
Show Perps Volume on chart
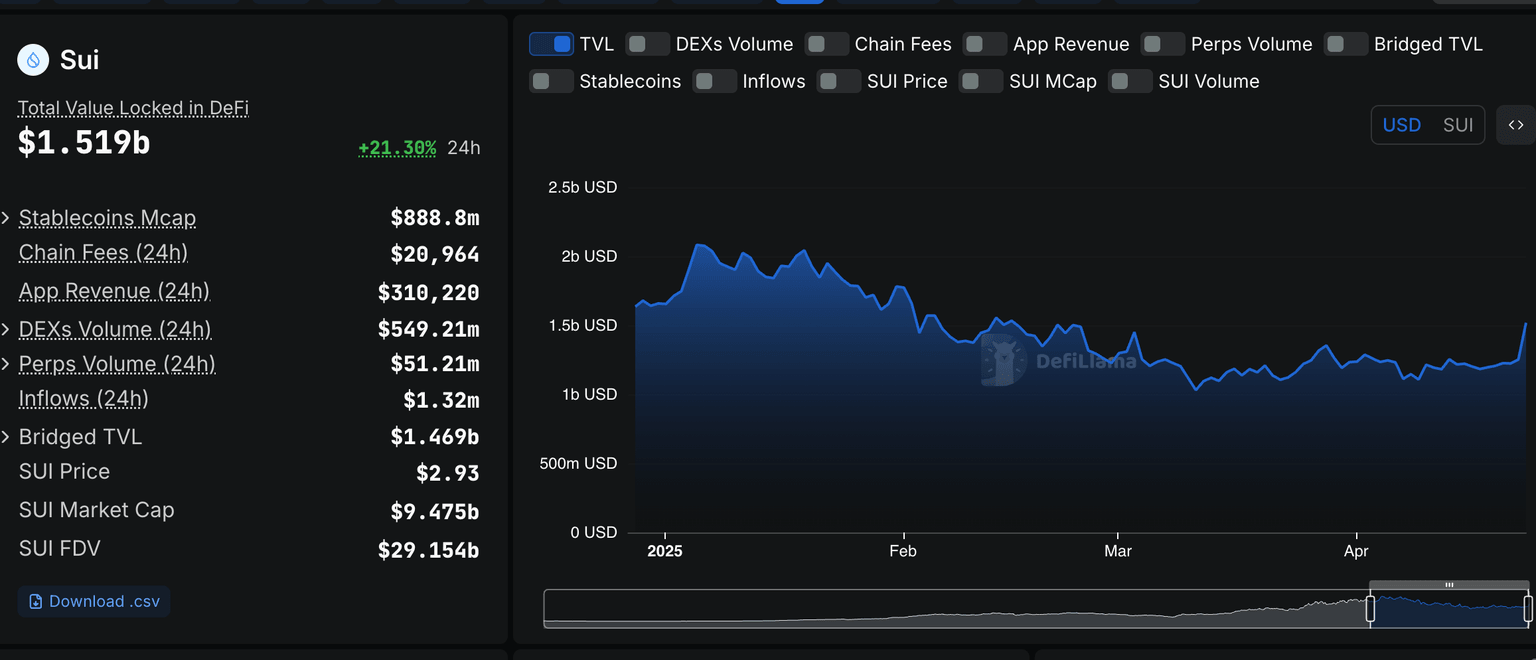[x=1163, y=44]
